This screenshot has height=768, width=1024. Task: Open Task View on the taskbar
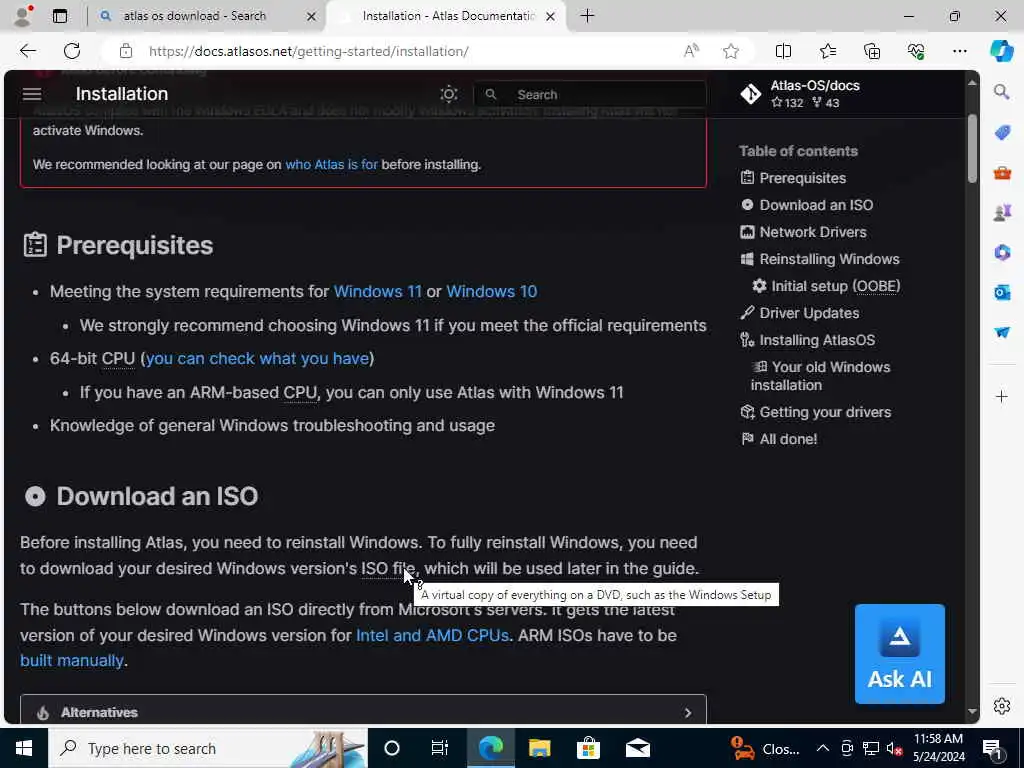point(440,748)
